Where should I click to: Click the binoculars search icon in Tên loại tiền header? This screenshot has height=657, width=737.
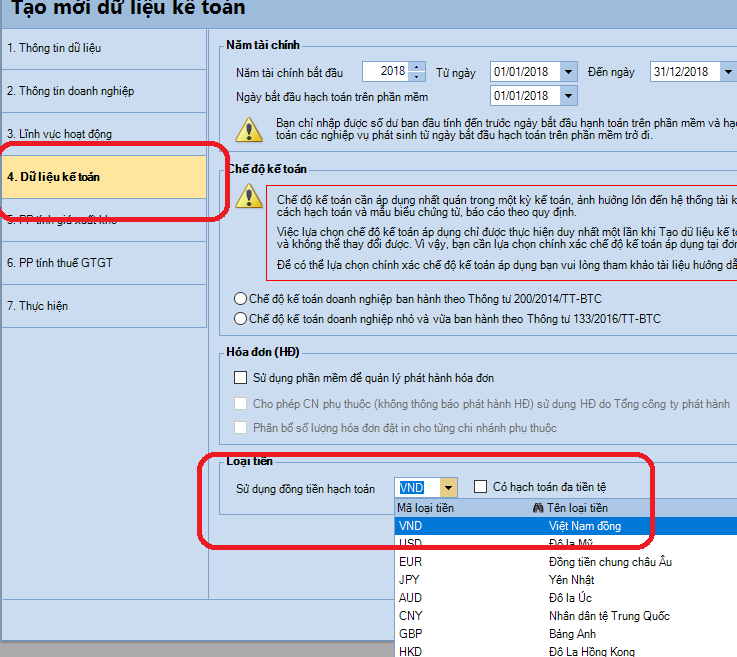(x=538, y=508)
